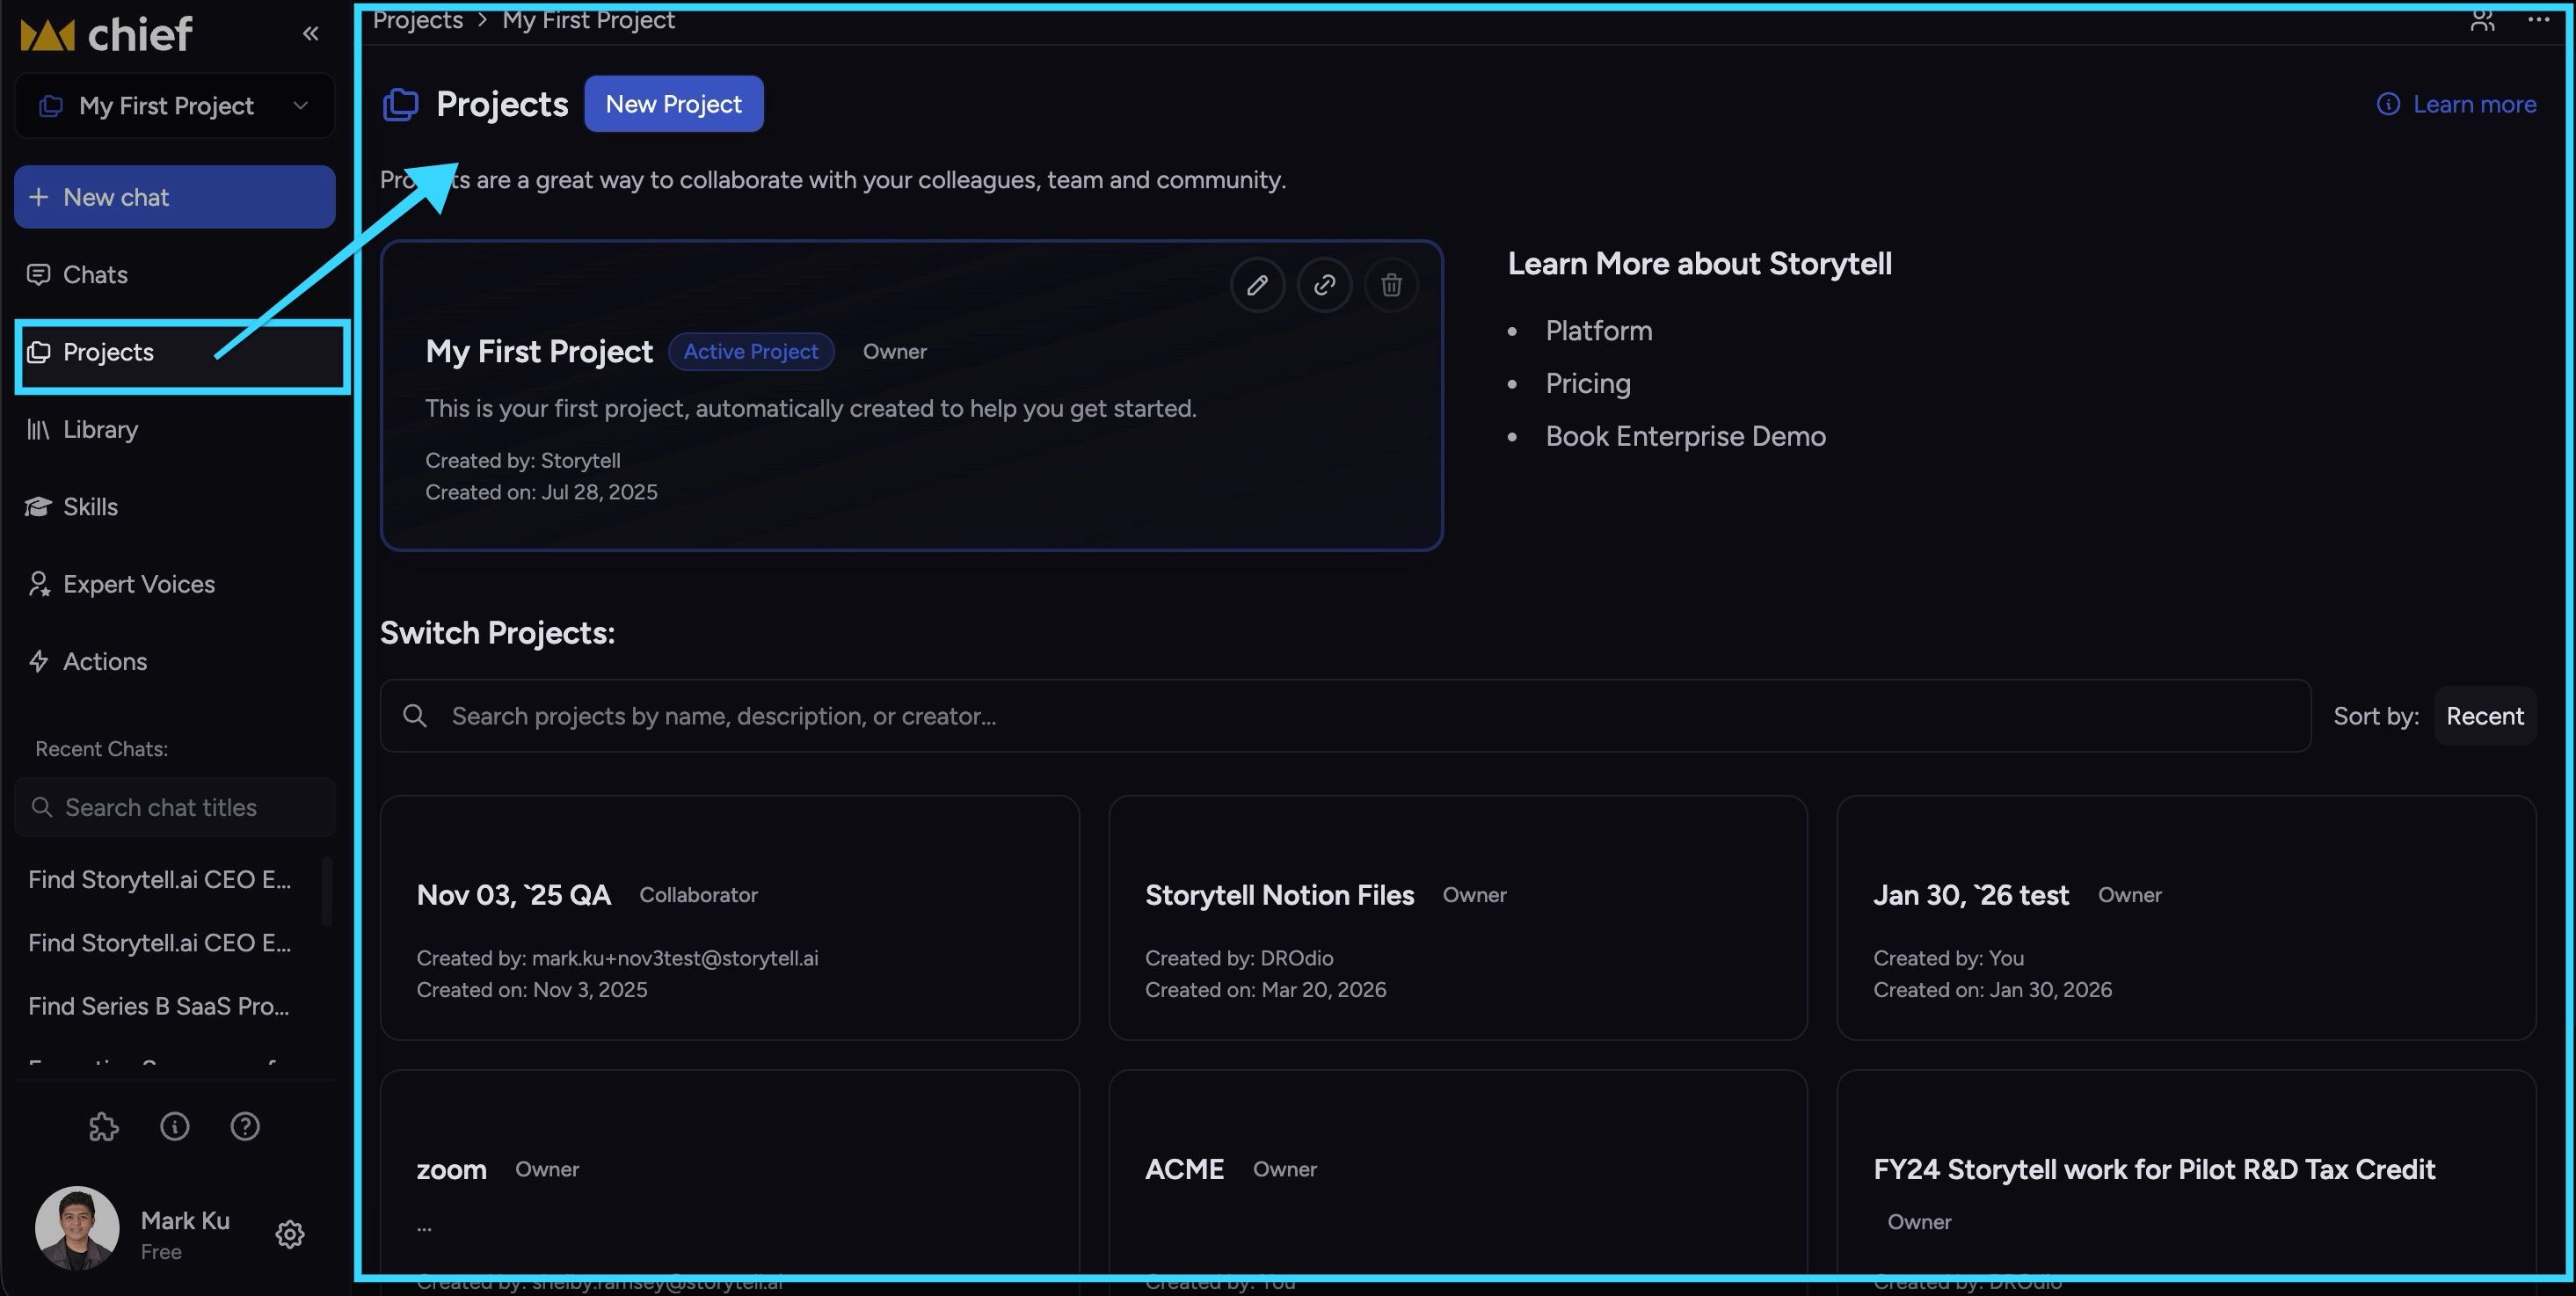2576x1296 pixels.
Task: Open the collaborators people icon
Action: [2482, 20]
